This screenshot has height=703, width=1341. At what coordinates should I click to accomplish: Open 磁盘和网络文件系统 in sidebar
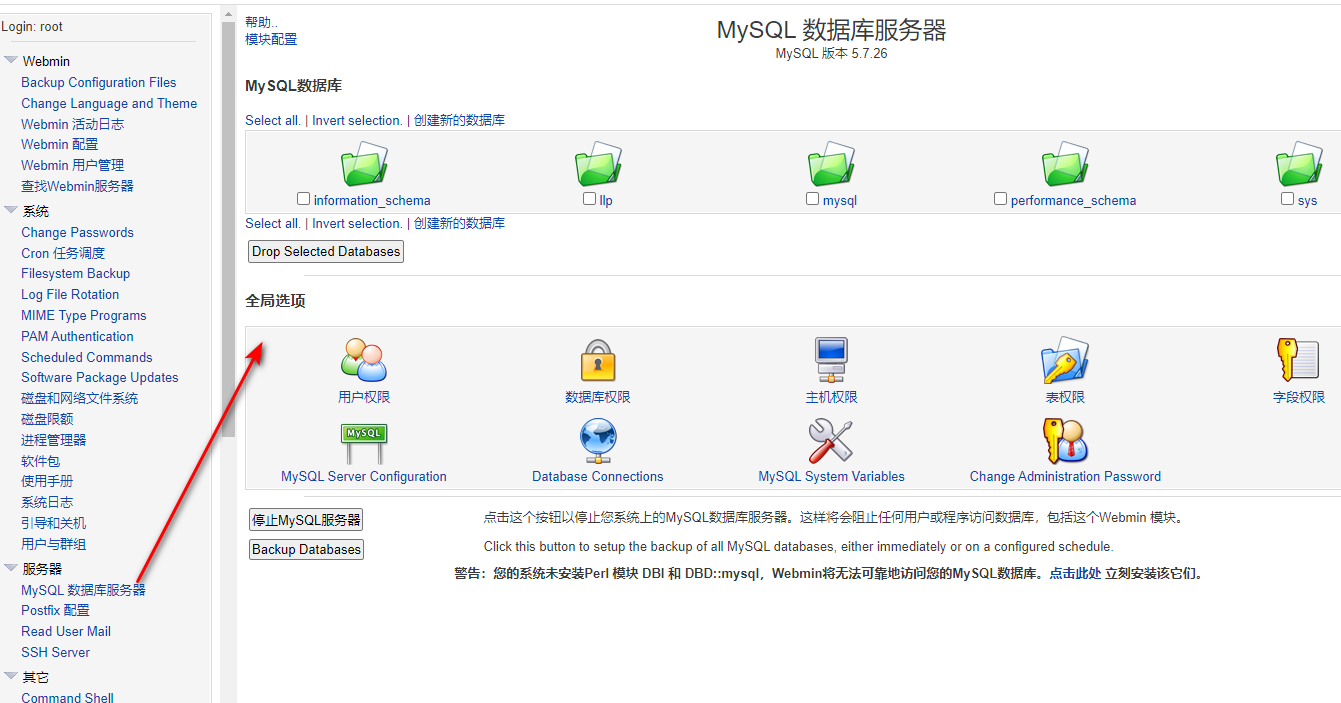pyautogui.click(x=80, y=398)
